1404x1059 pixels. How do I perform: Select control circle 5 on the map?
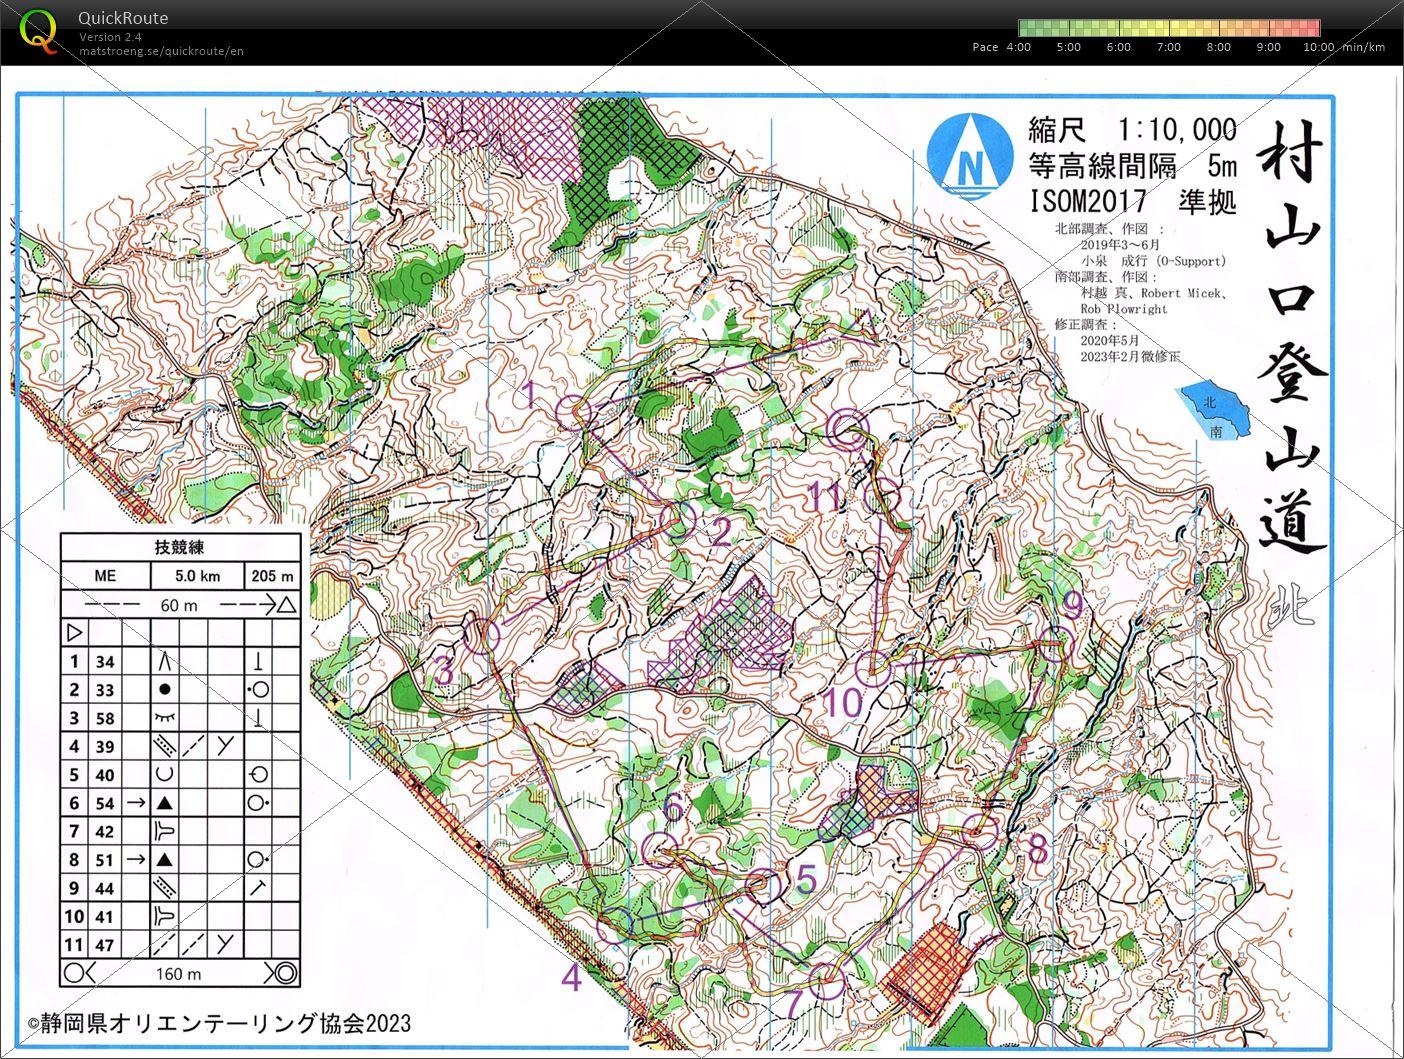[x=764, y=885]
